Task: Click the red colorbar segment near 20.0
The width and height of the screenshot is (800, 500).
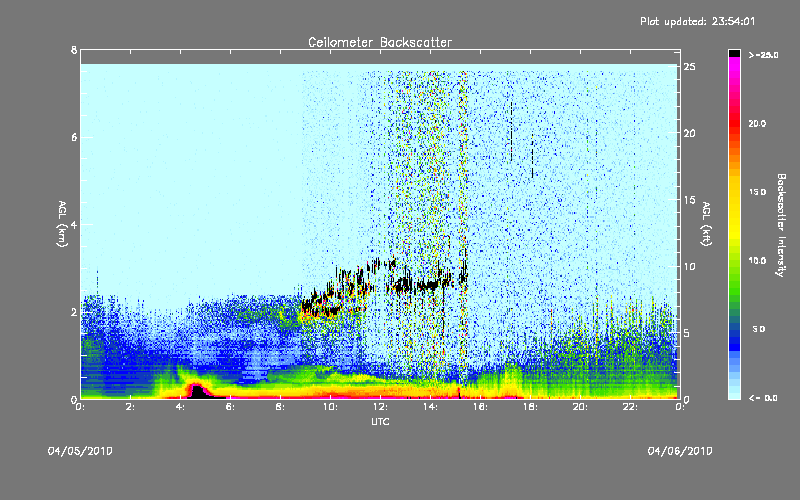Action: click(x=734, y=125)
